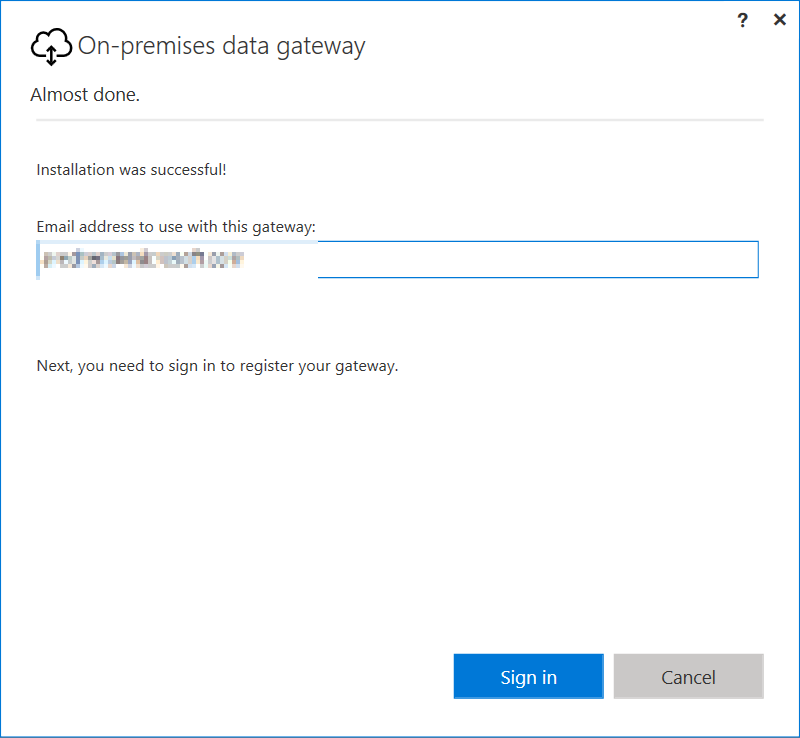The width and height of the screenshot is (800, 738).
Task: Click Sign in to register the gateway
Action: (x=528, y=676)
